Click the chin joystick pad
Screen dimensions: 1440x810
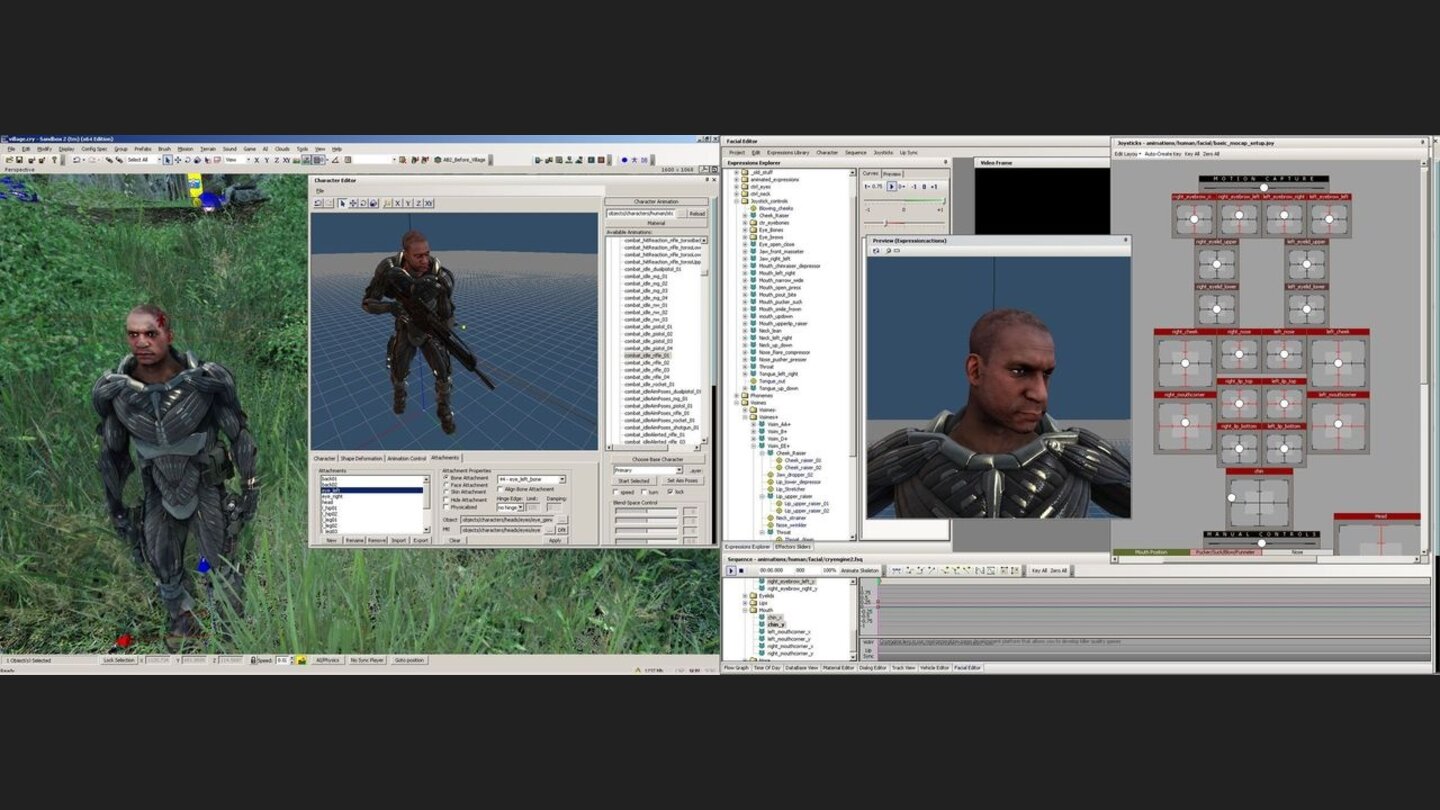point(1259,502)
